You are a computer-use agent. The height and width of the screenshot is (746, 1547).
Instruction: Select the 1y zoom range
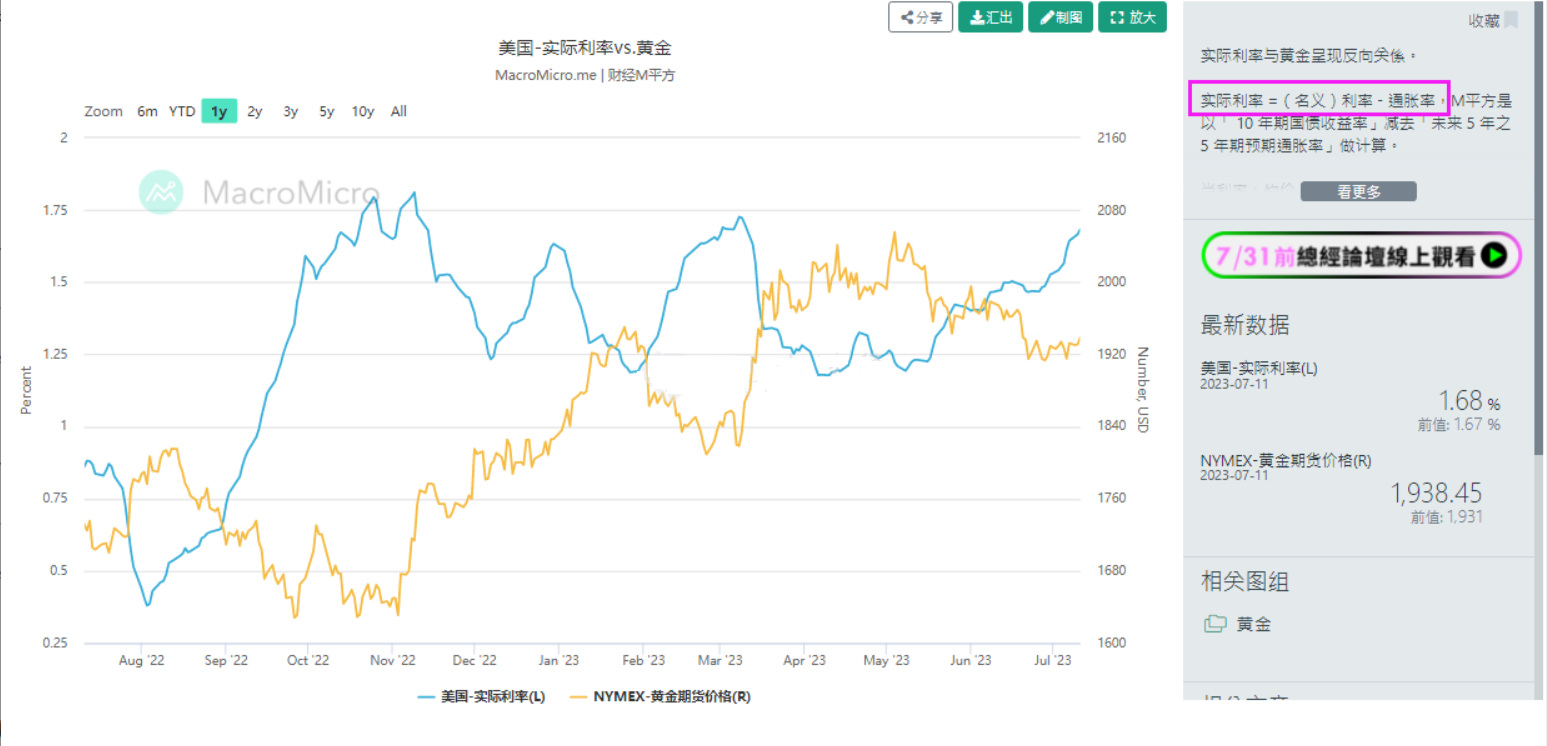click(x=219, y=111)
